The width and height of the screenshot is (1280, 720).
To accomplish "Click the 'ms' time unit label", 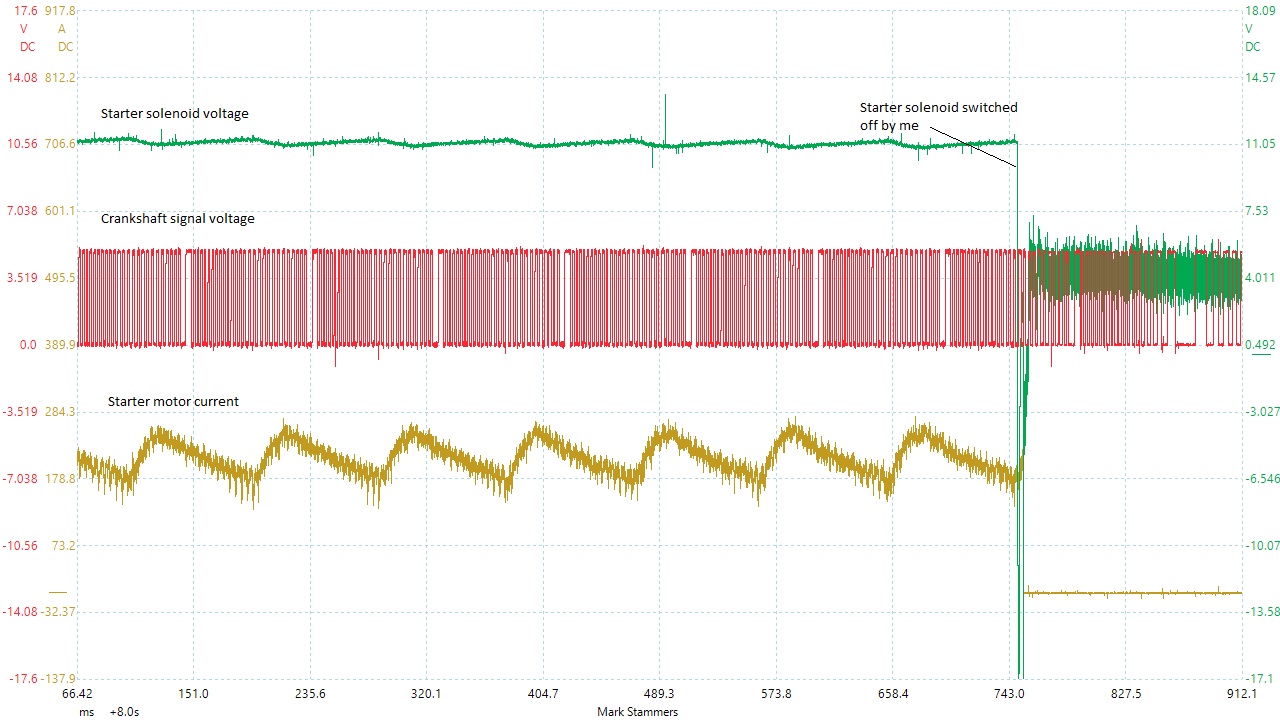I will [x=87, y=712].
